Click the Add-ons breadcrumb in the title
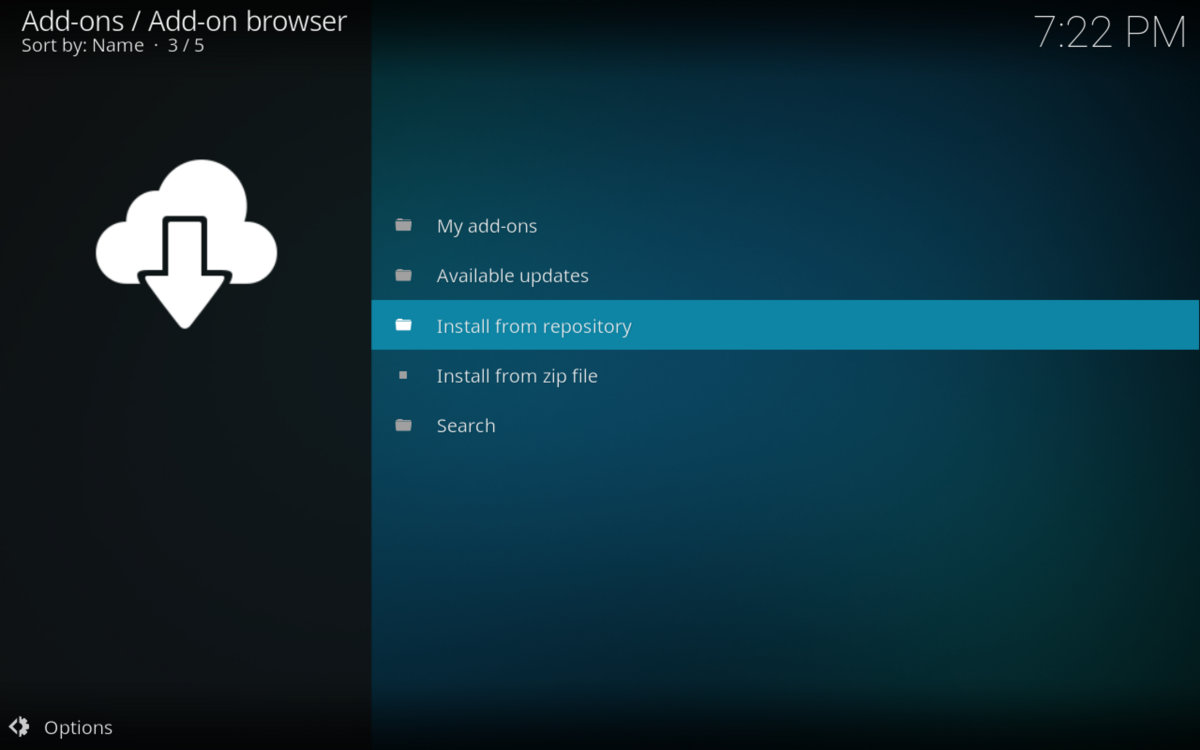This screenshot has height=750, width=1200. pyautogui.click(x=72, y=21)
